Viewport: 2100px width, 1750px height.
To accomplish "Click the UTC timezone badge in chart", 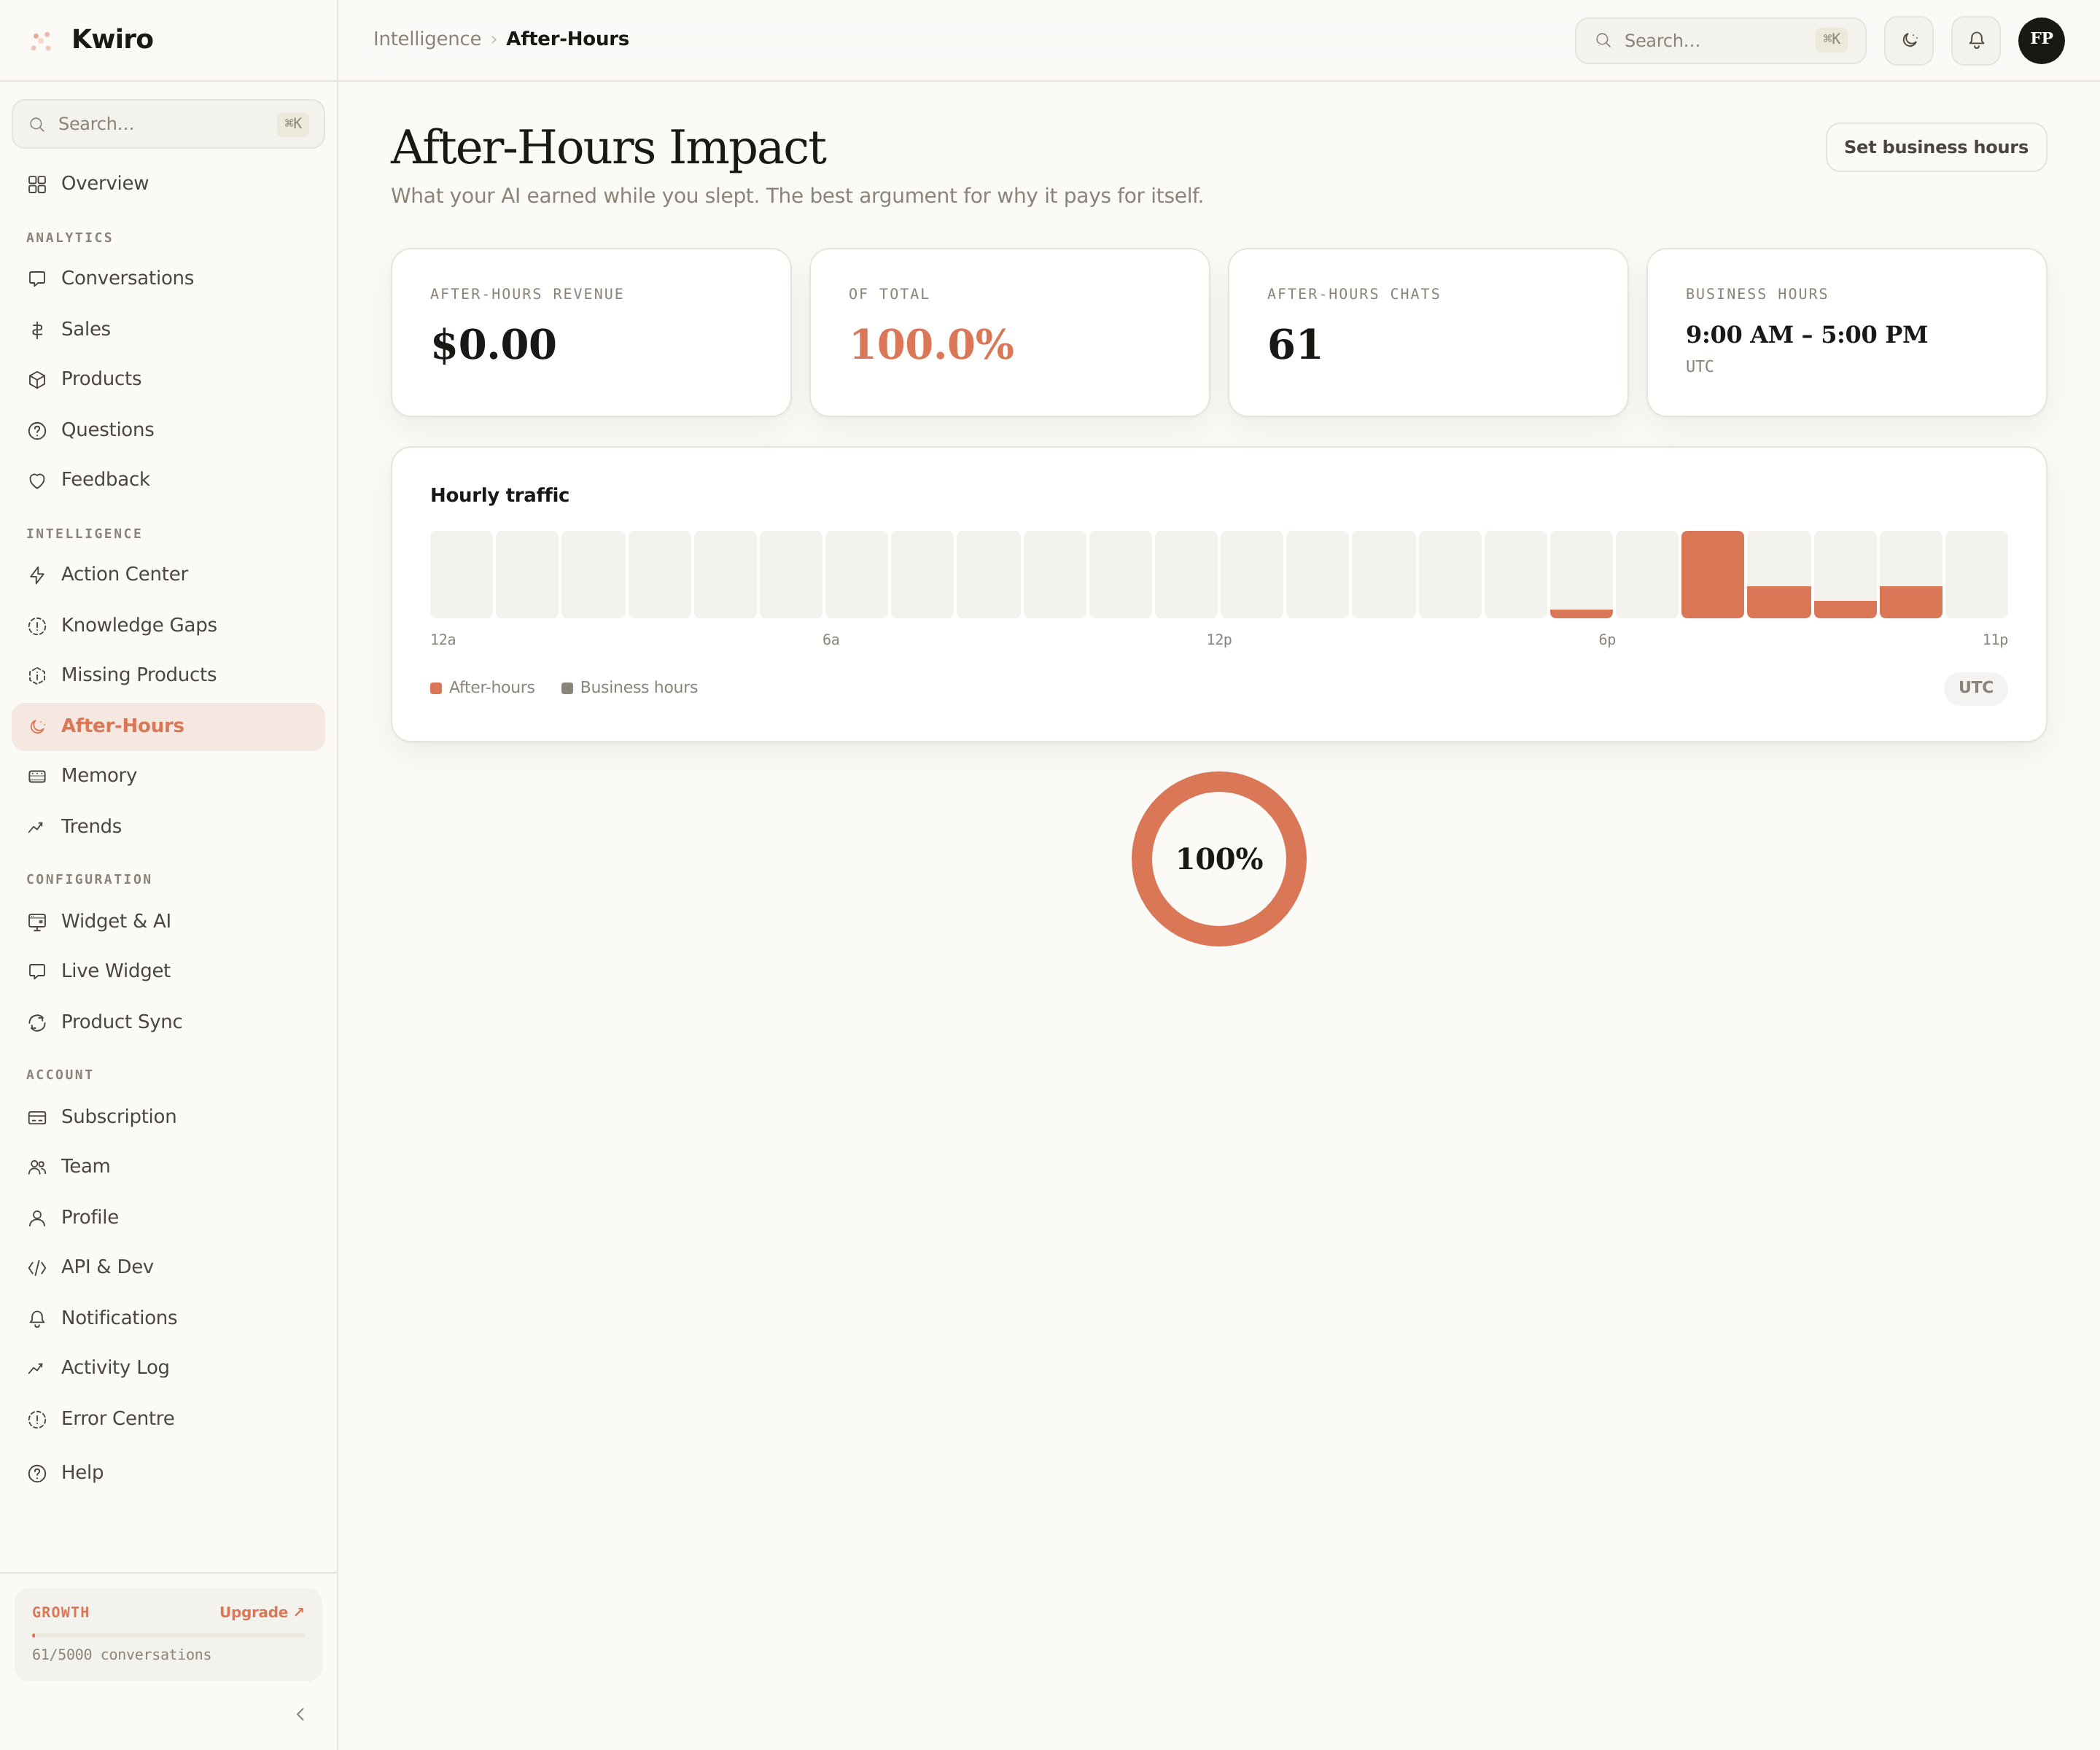I will tap(1975, 688).
